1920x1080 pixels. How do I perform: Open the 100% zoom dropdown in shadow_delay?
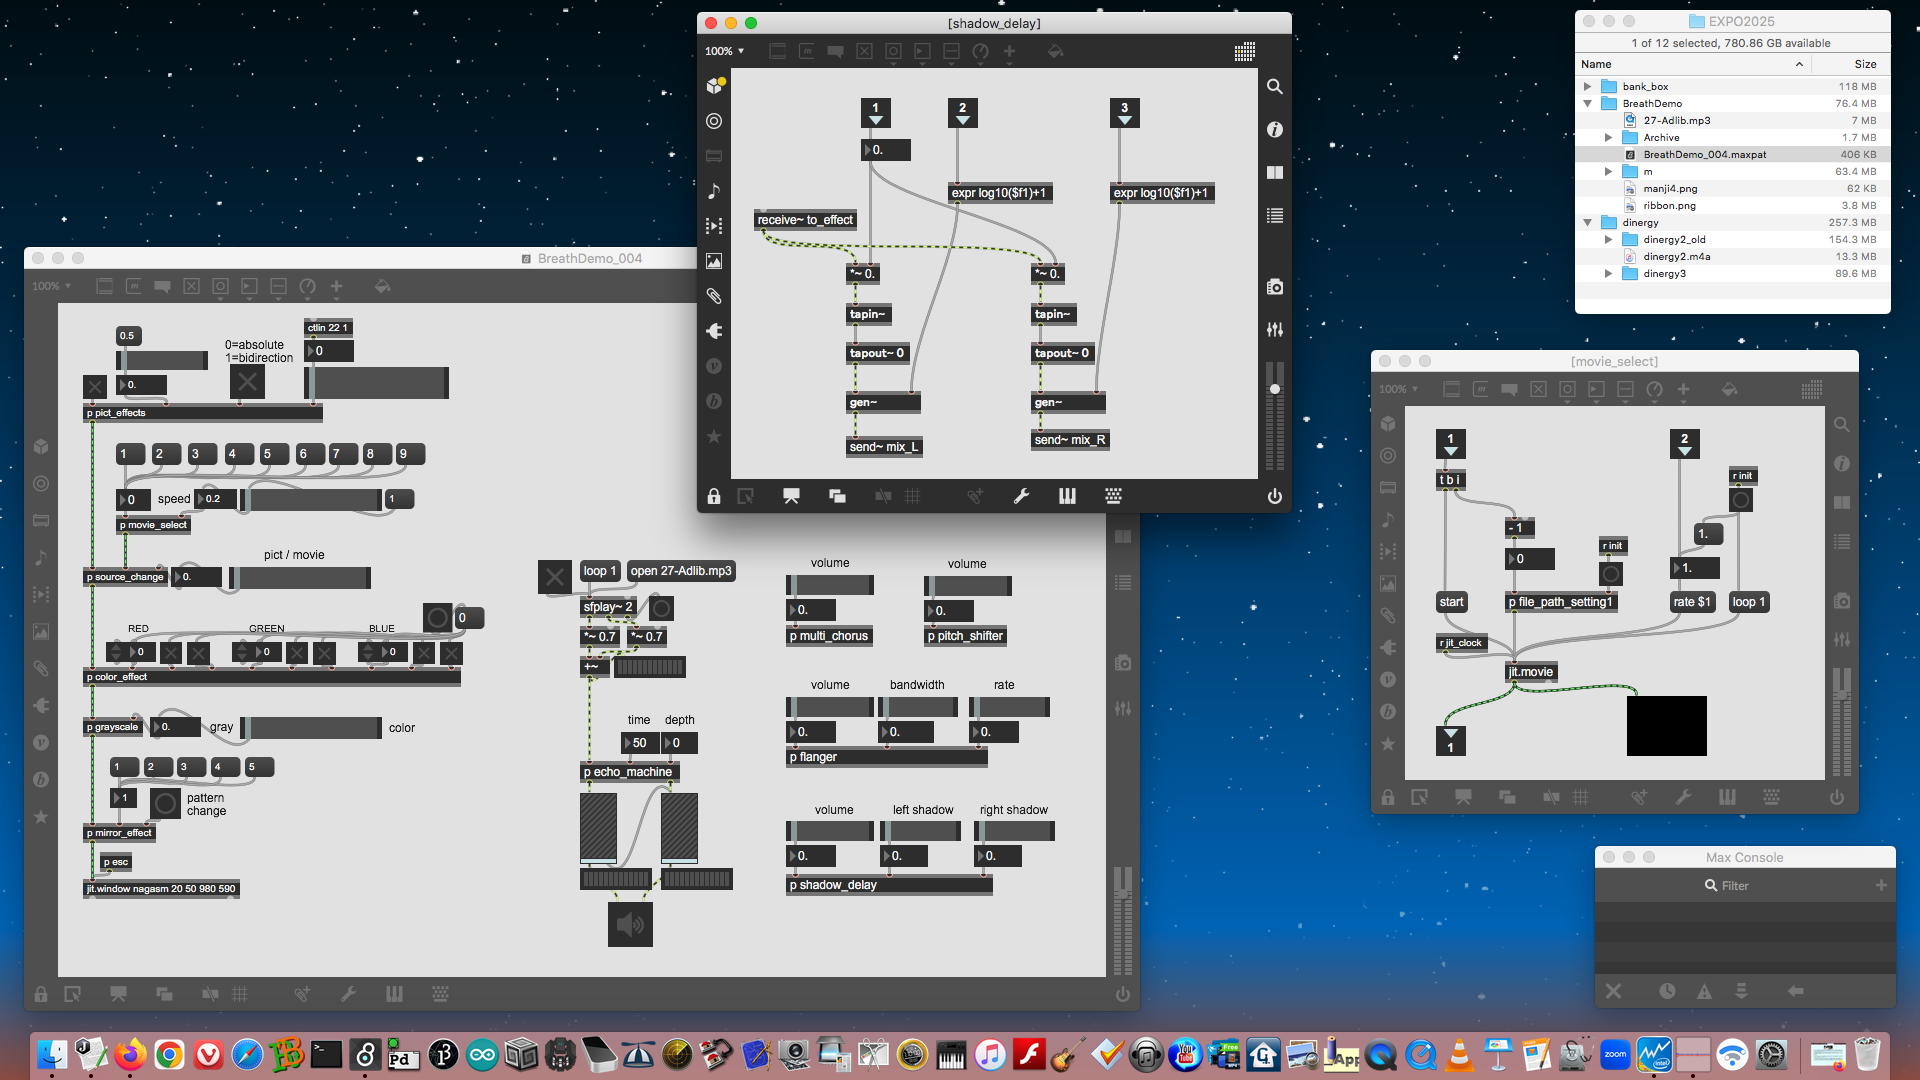coord(724,51)
